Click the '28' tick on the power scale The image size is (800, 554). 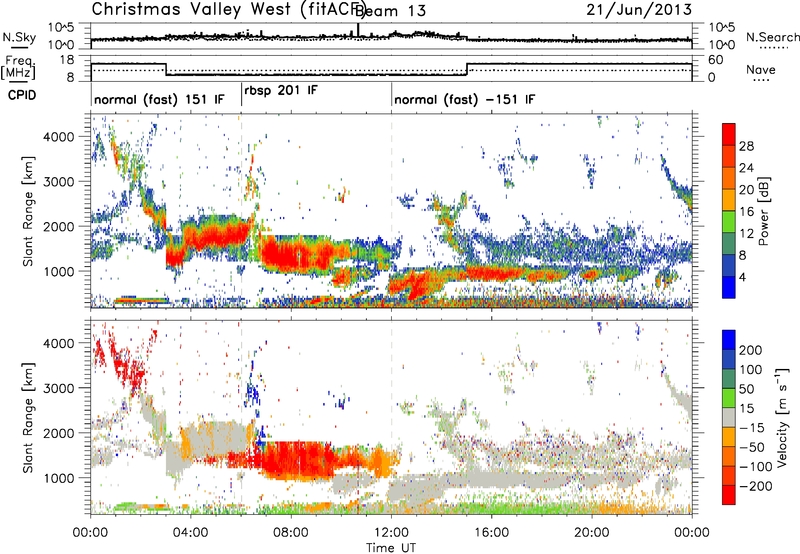[x=746, y=146]
